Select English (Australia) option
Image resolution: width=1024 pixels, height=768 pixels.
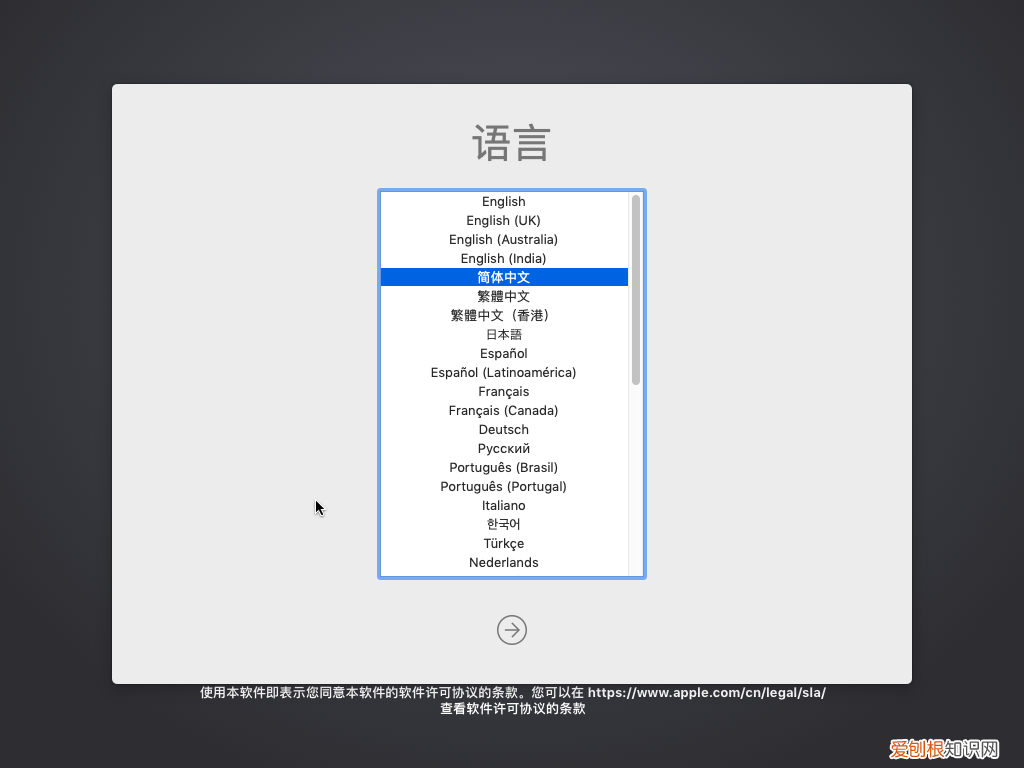click(x=504, y=240)
